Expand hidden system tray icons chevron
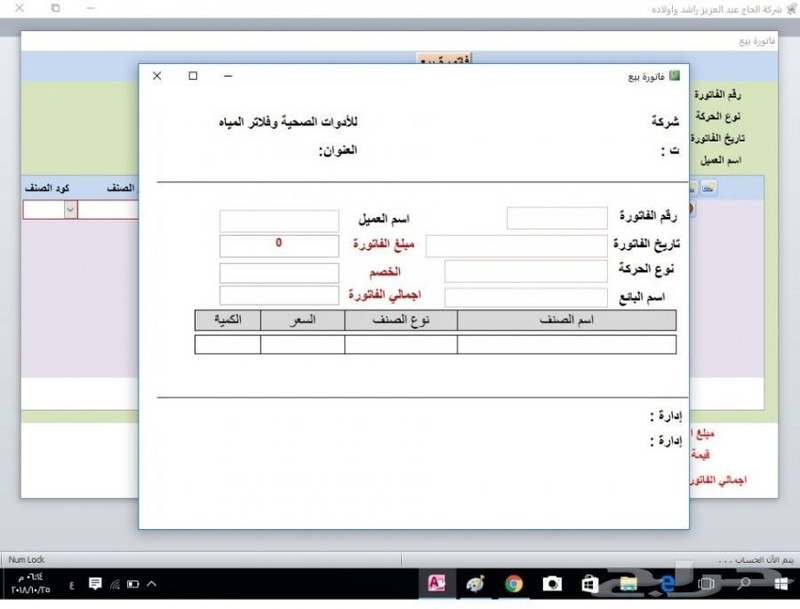800x609 pixels. [152, 583]
